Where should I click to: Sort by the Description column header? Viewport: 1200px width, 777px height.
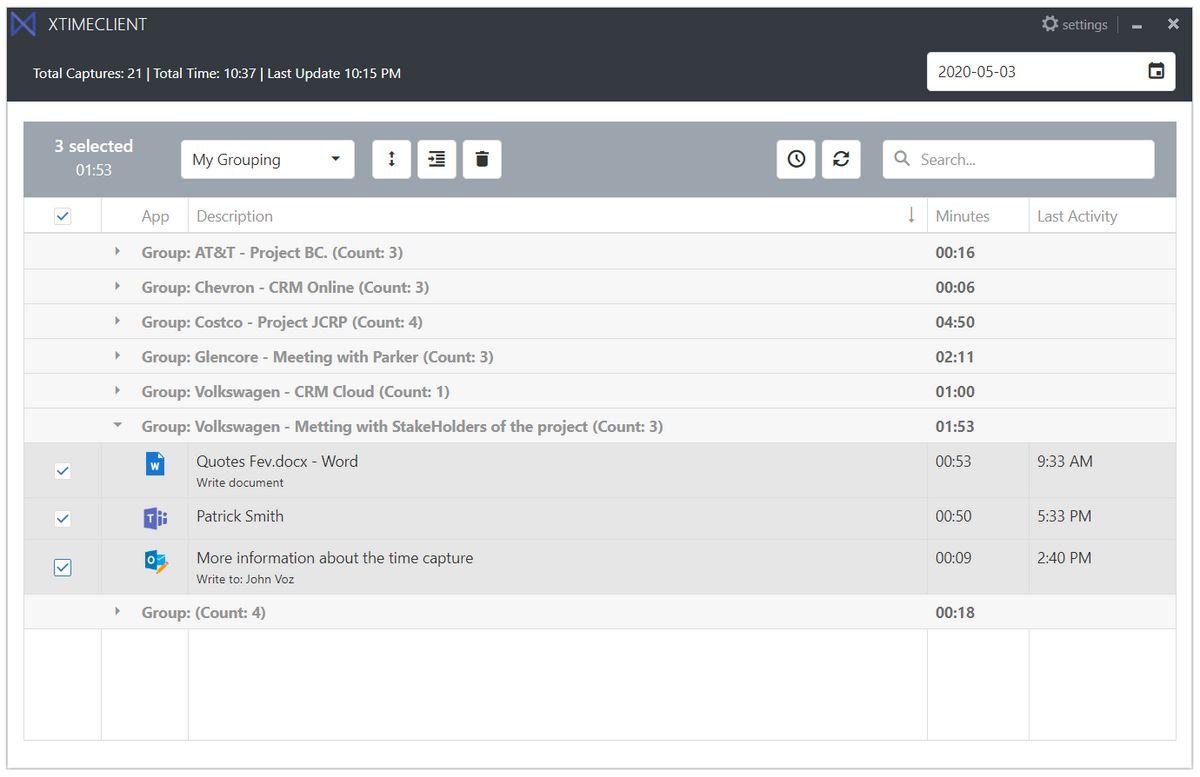coord(234,216)
